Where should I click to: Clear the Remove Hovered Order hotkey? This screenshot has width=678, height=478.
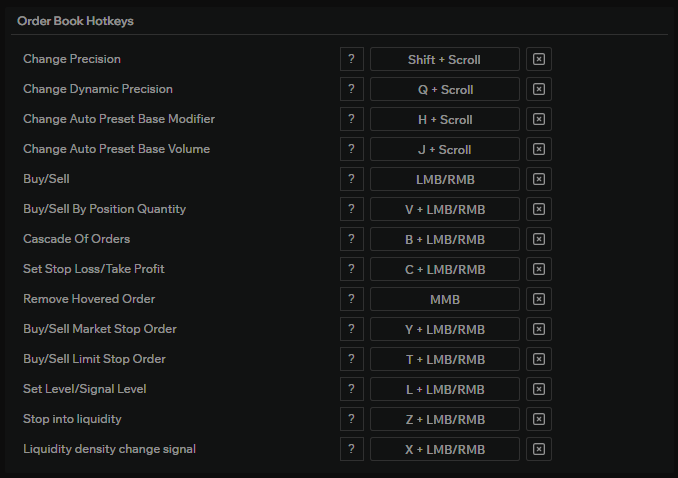(x=539, y=299)
